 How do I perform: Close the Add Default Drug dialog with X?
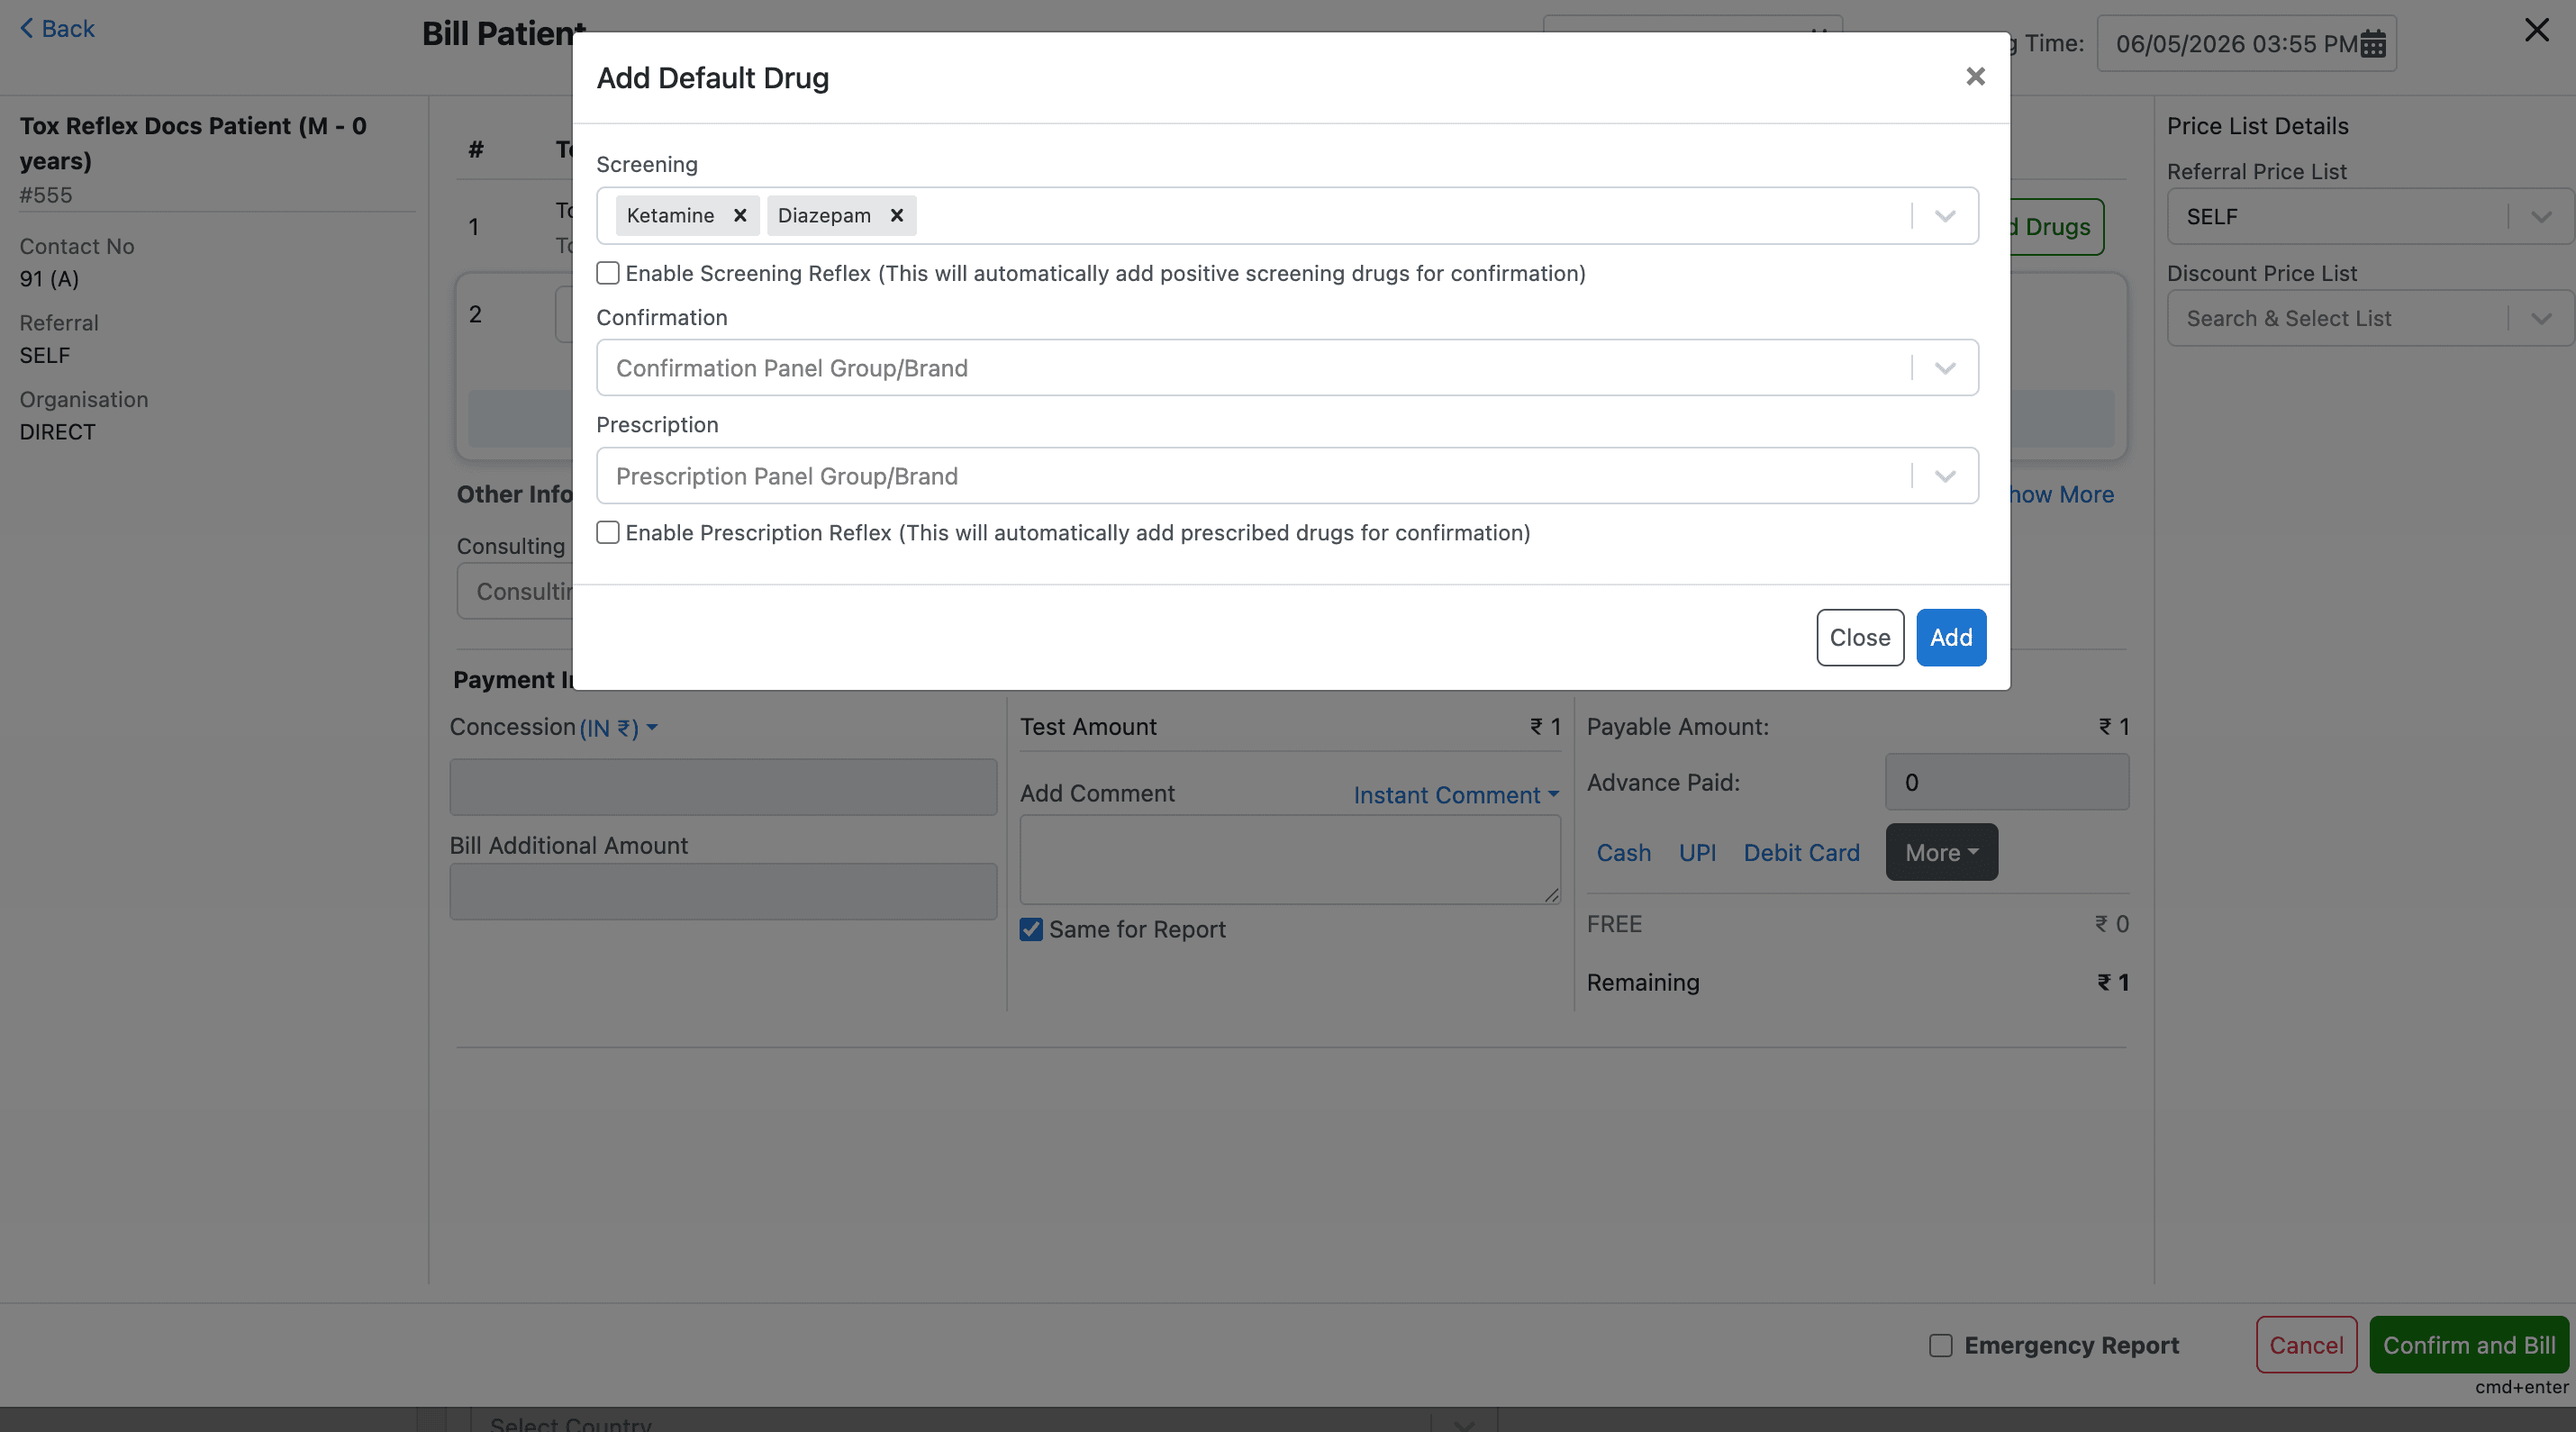coord(1975,77)
